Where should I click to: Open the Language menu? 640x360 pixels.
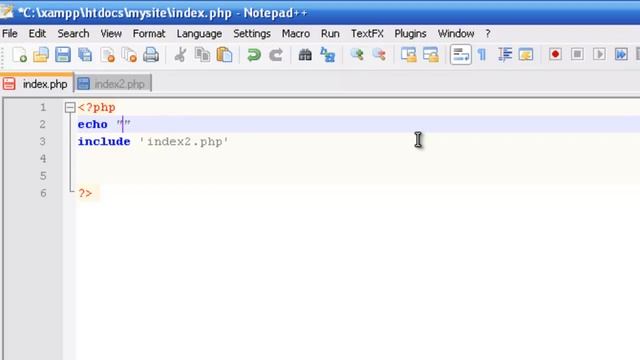199,33
